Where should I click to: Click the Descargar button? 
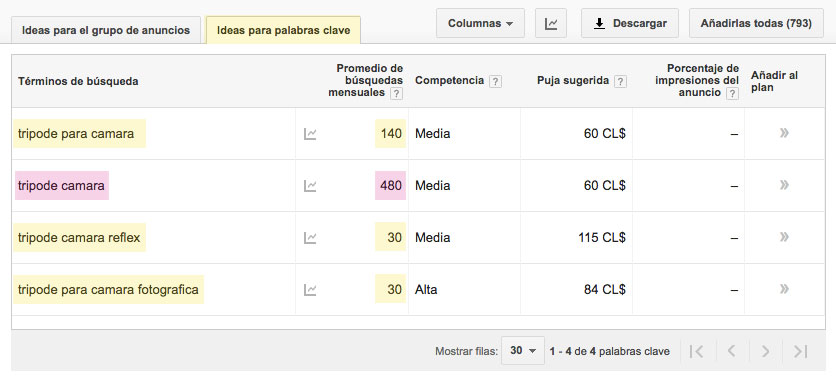[630, 23]
